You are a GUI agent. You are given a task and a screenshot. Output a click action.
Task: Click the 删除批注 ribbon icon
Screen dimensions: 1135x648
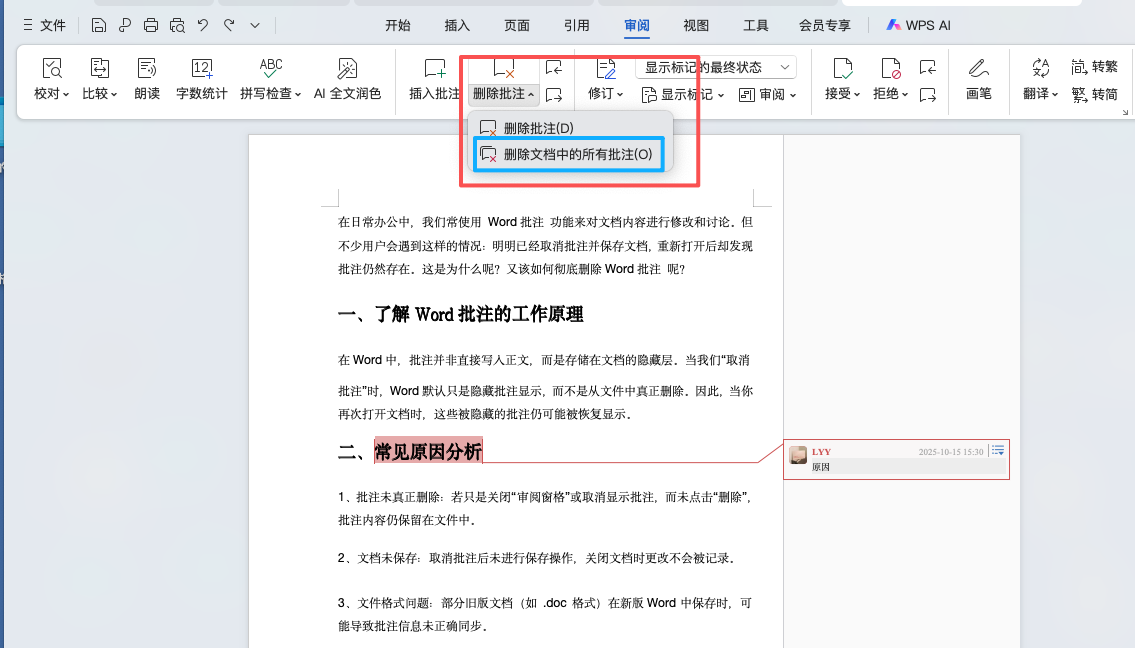(x=503, y=70)
